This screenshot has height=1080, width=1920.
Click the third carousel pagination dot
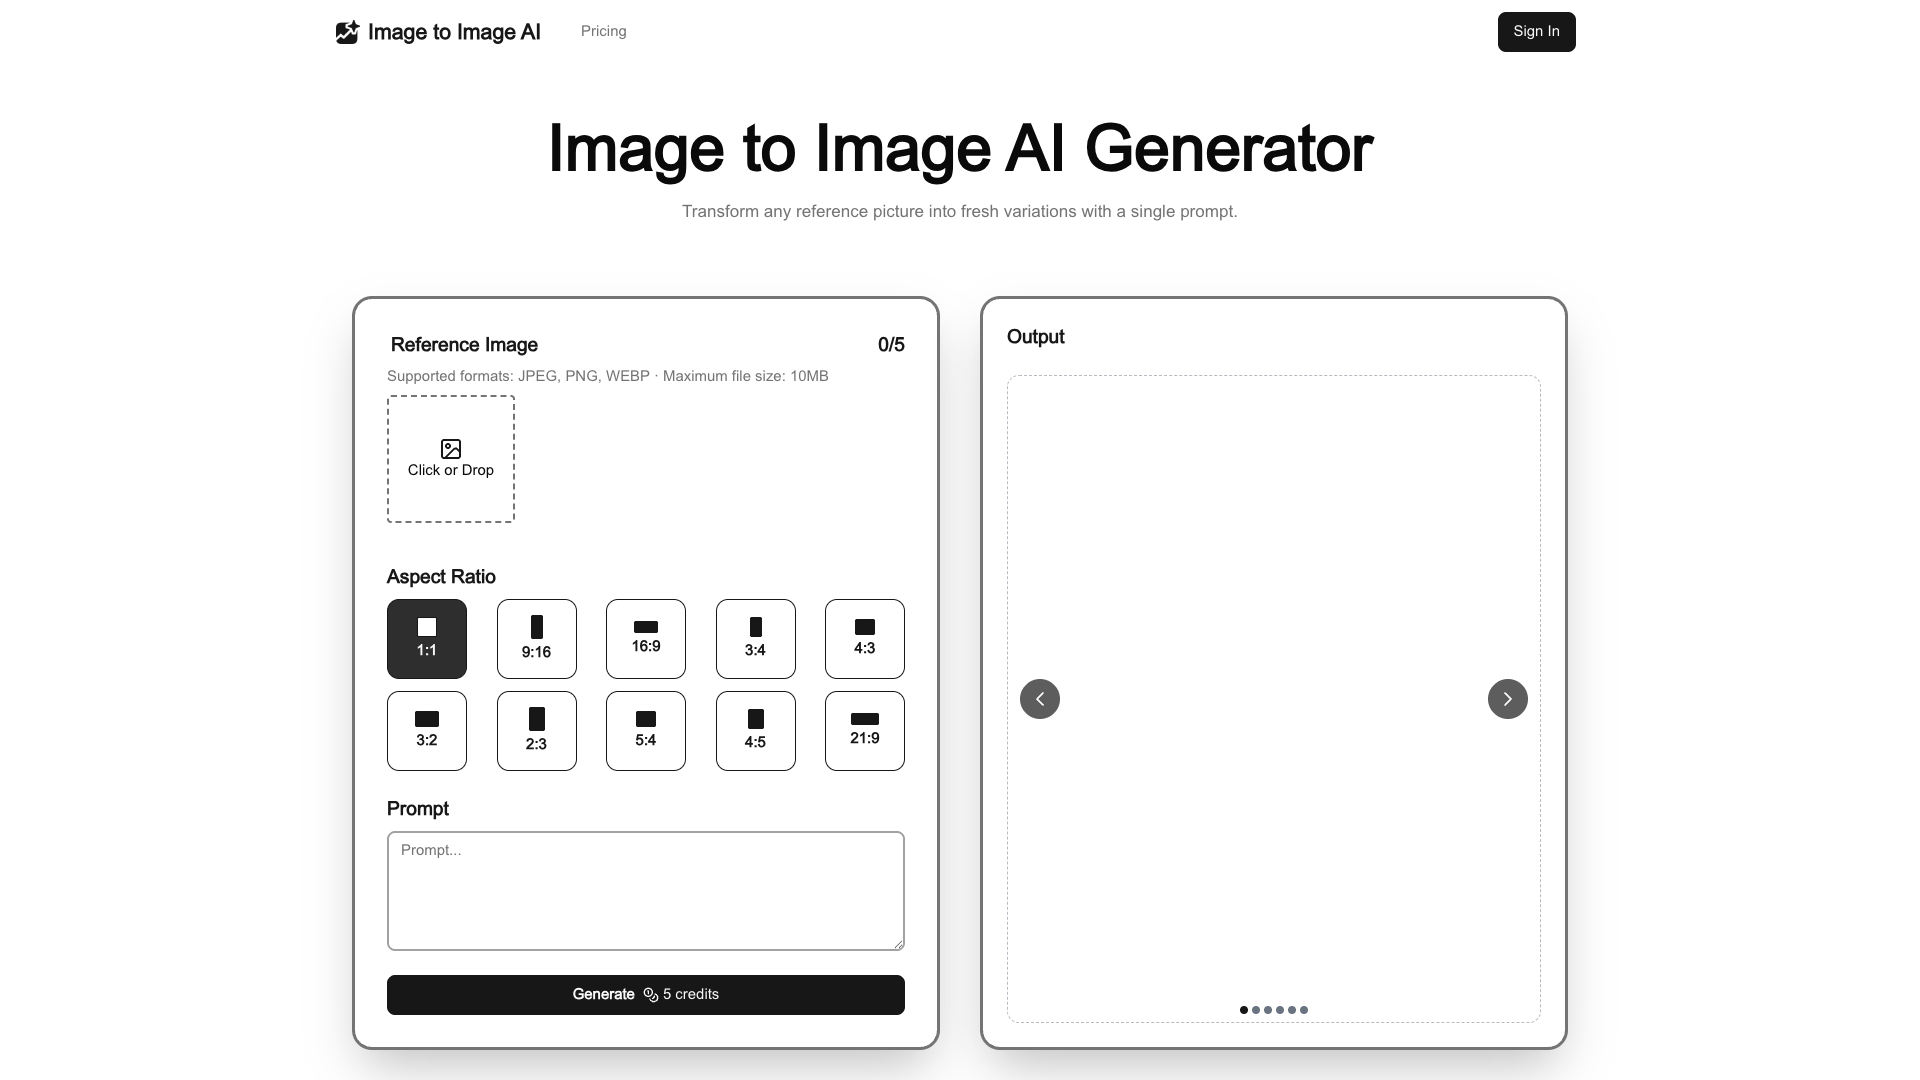click(x=1268, y=1010)
